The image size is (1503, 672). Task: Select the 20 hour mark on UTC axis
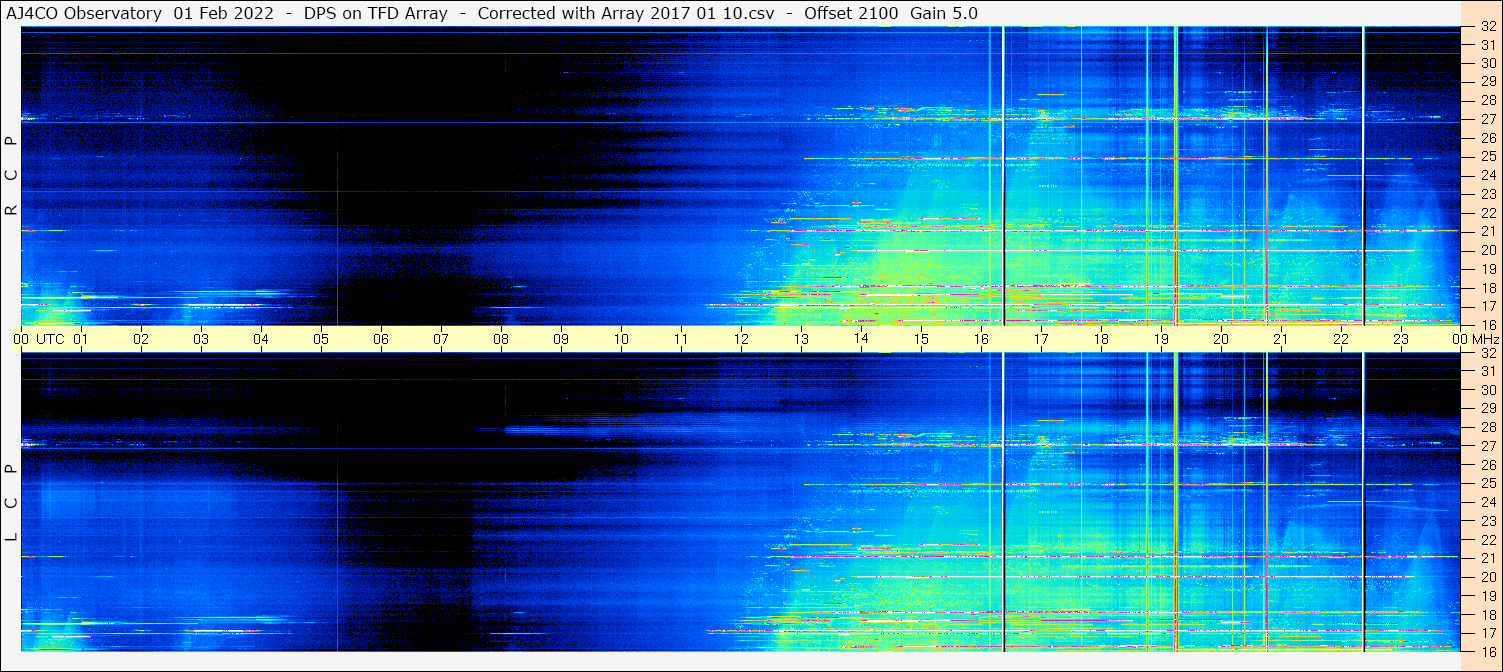tap(1221, 339)
